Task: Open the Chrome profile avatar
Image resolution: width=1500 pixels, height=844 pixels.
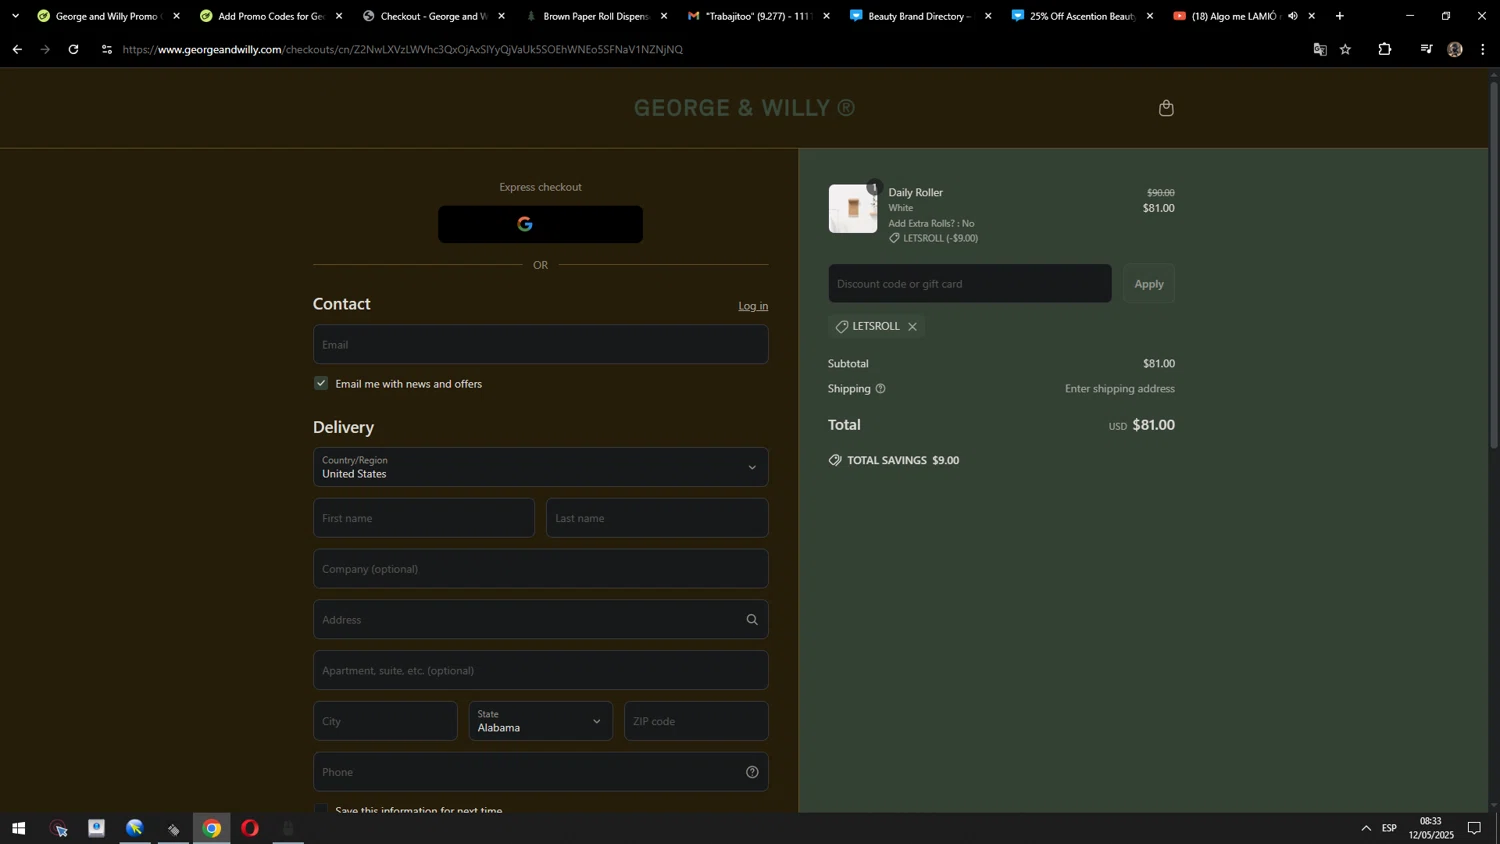Action: tap(1455, 49)
